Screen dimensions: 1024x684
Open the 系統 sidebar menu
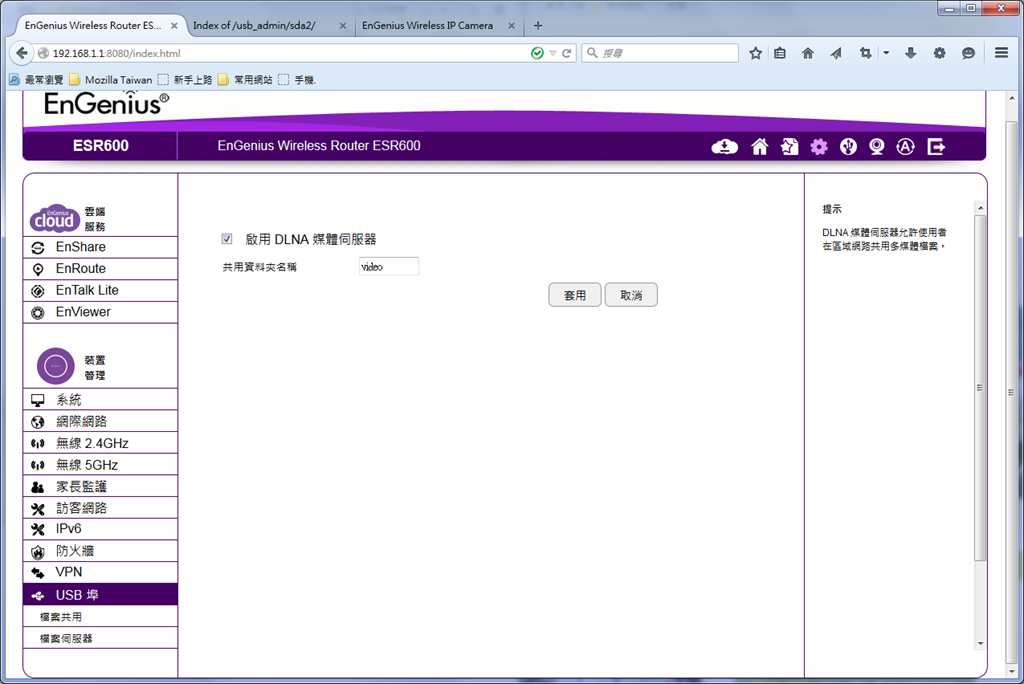[x=100, y=399]
